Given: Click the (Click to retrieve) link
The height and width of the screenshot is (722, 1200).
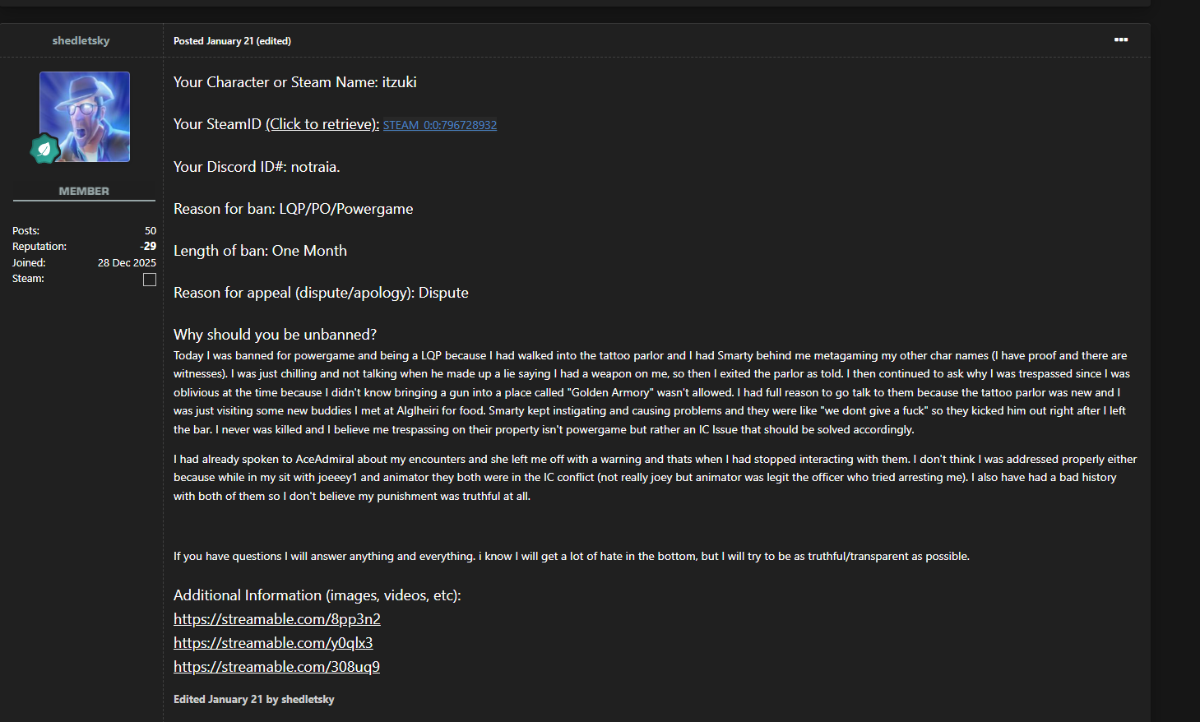Looking at the screenshot, I should point(322,124).
